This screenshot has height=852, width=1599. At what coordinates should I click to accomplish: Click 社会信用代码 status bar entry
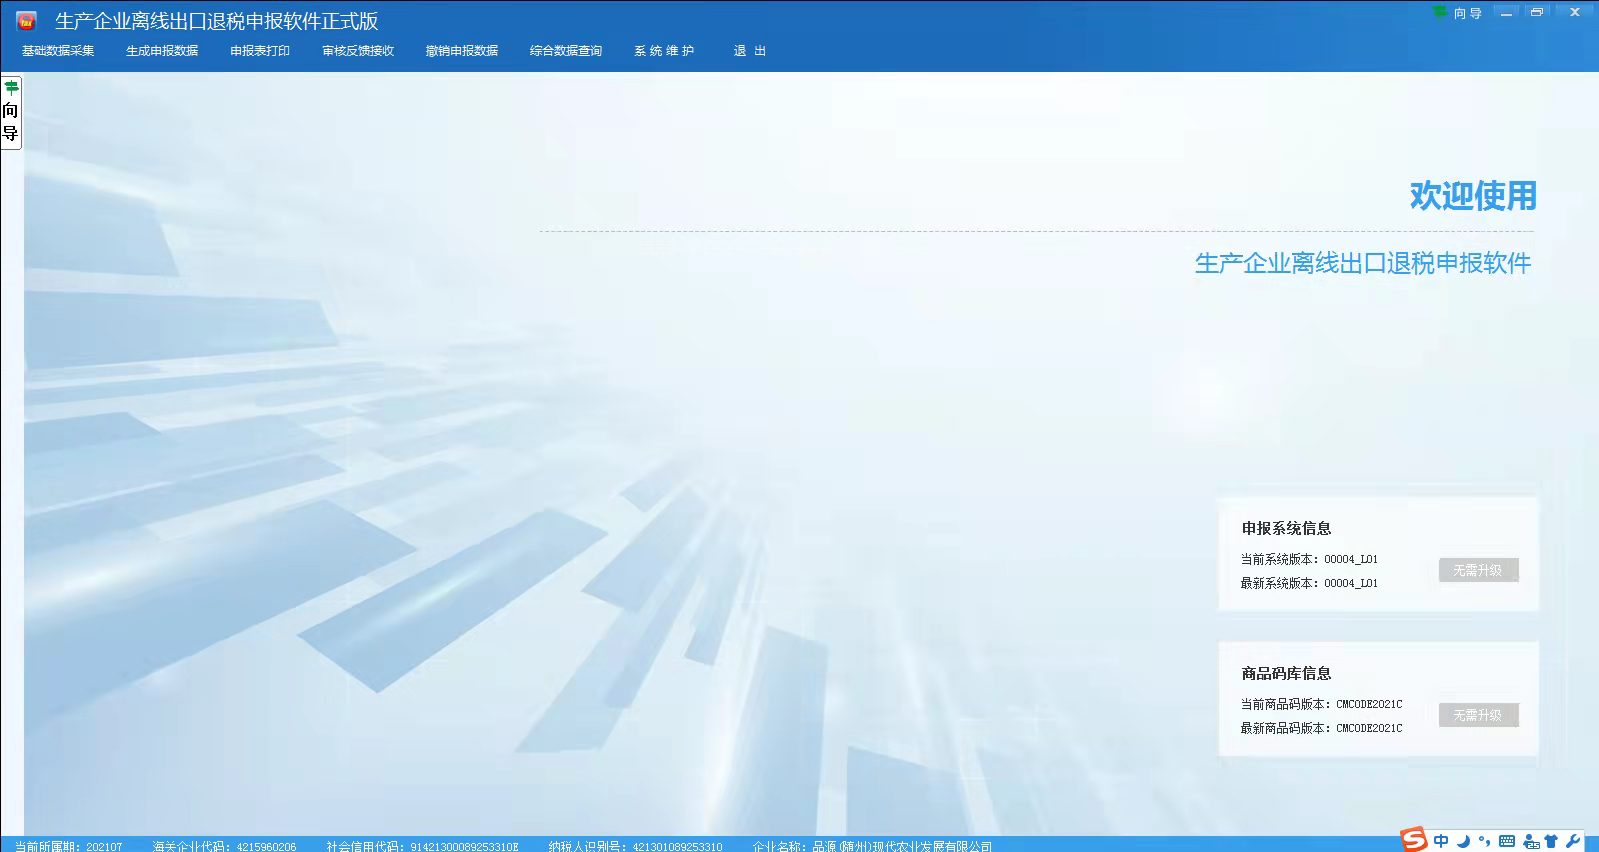tap(422, 846)
